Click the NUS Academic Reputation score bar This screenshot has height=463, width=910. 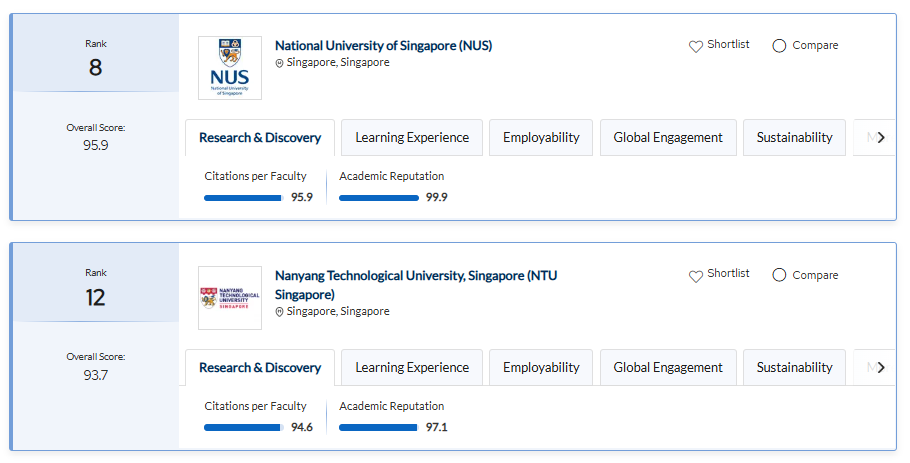point(379,198)
